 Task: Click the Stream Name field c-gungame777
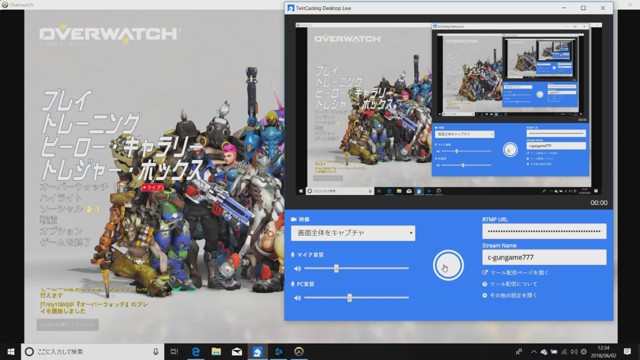(544, 257)
